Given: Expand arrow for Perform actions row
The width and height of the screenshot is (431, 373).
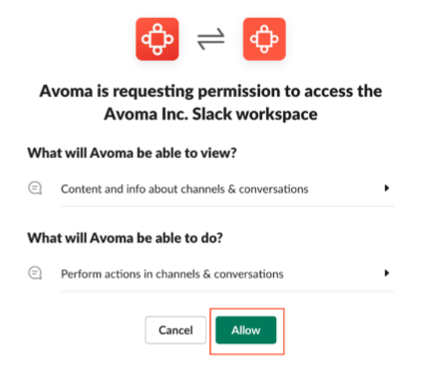Looking at the screenshot, I should (386, 273).
